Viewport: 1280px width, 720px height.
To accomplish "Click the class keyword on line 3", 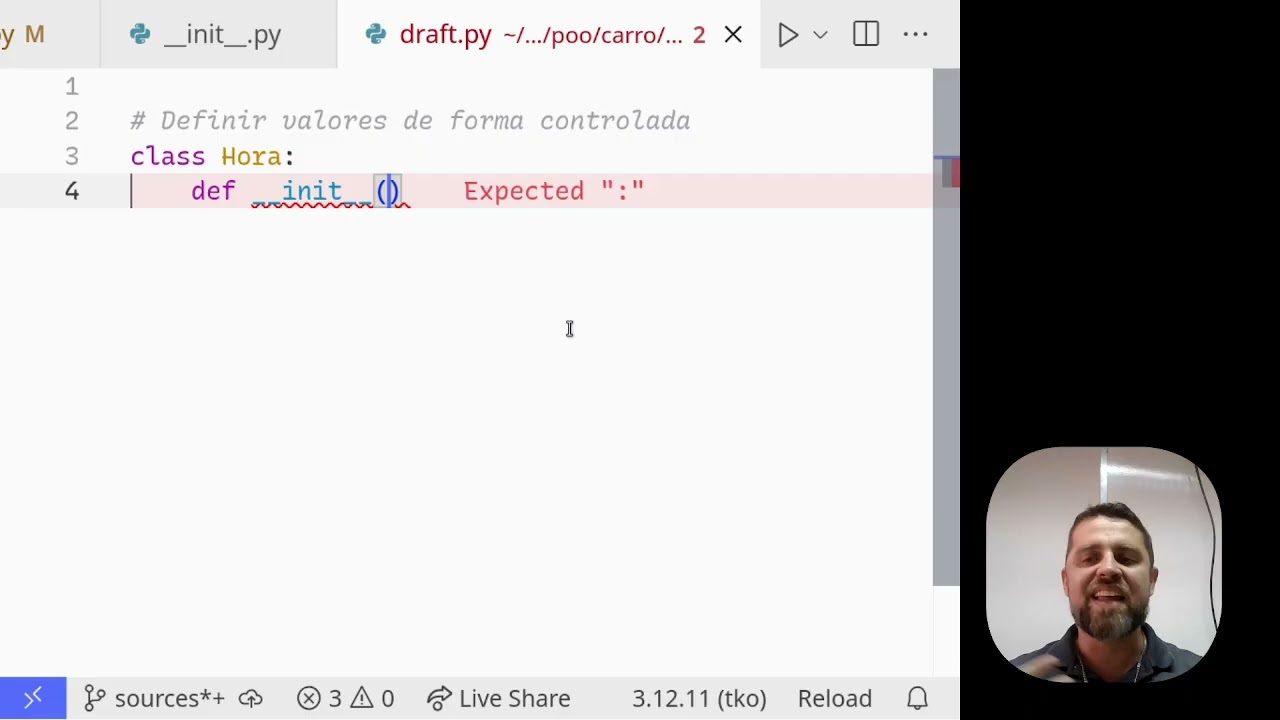I will pyautogui.click(x=168, y=157).
